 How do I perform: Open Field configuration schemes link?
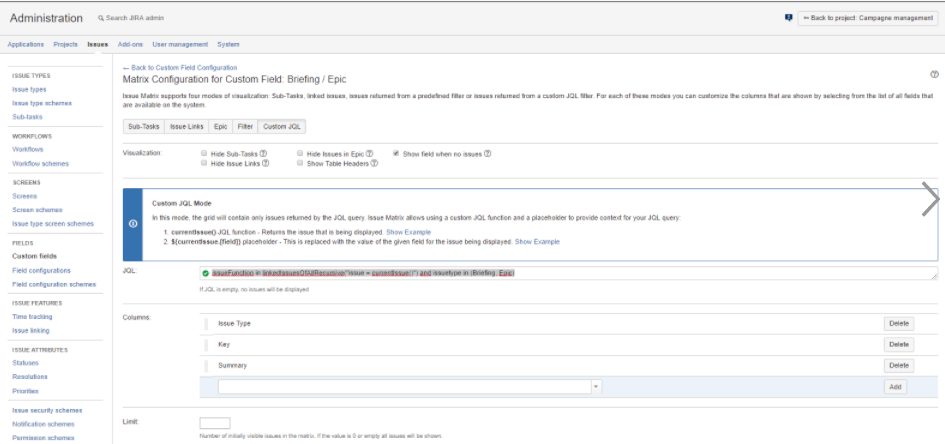tap(54, 284)
